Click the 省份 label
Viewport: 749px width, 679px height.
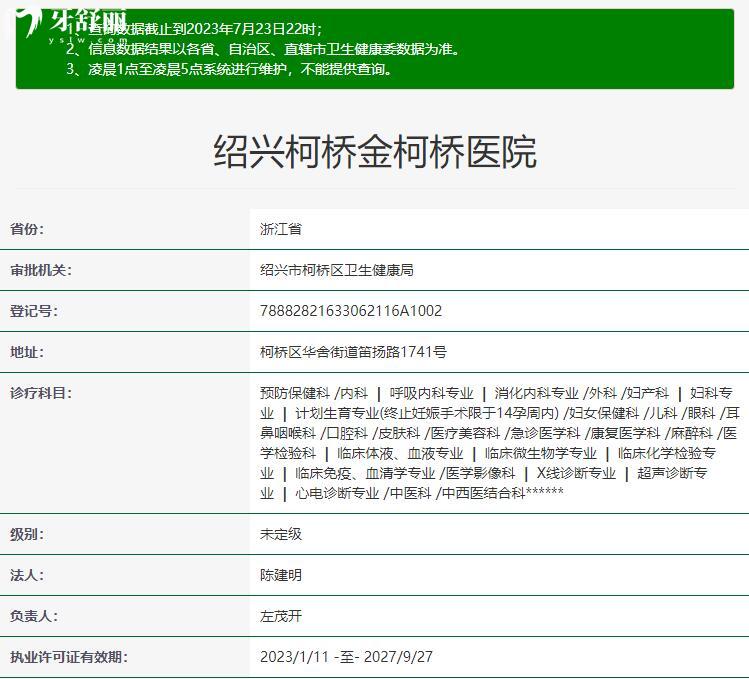point(27,229)
